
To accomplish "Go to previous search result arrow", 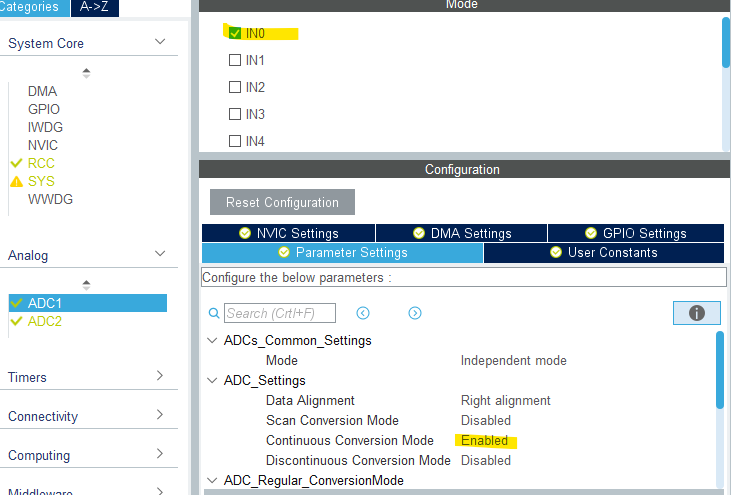I will [x=363, y=313].
